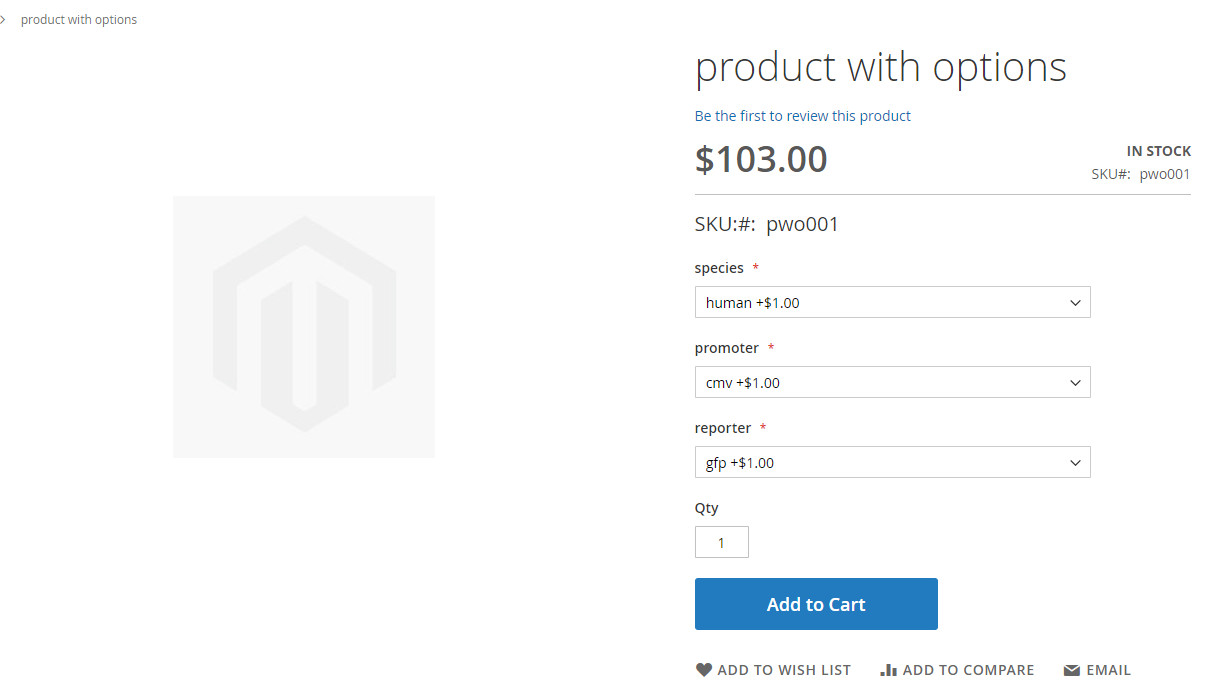Click the compare bar-chart icon
1217x693 pixels.
(888, 669)
